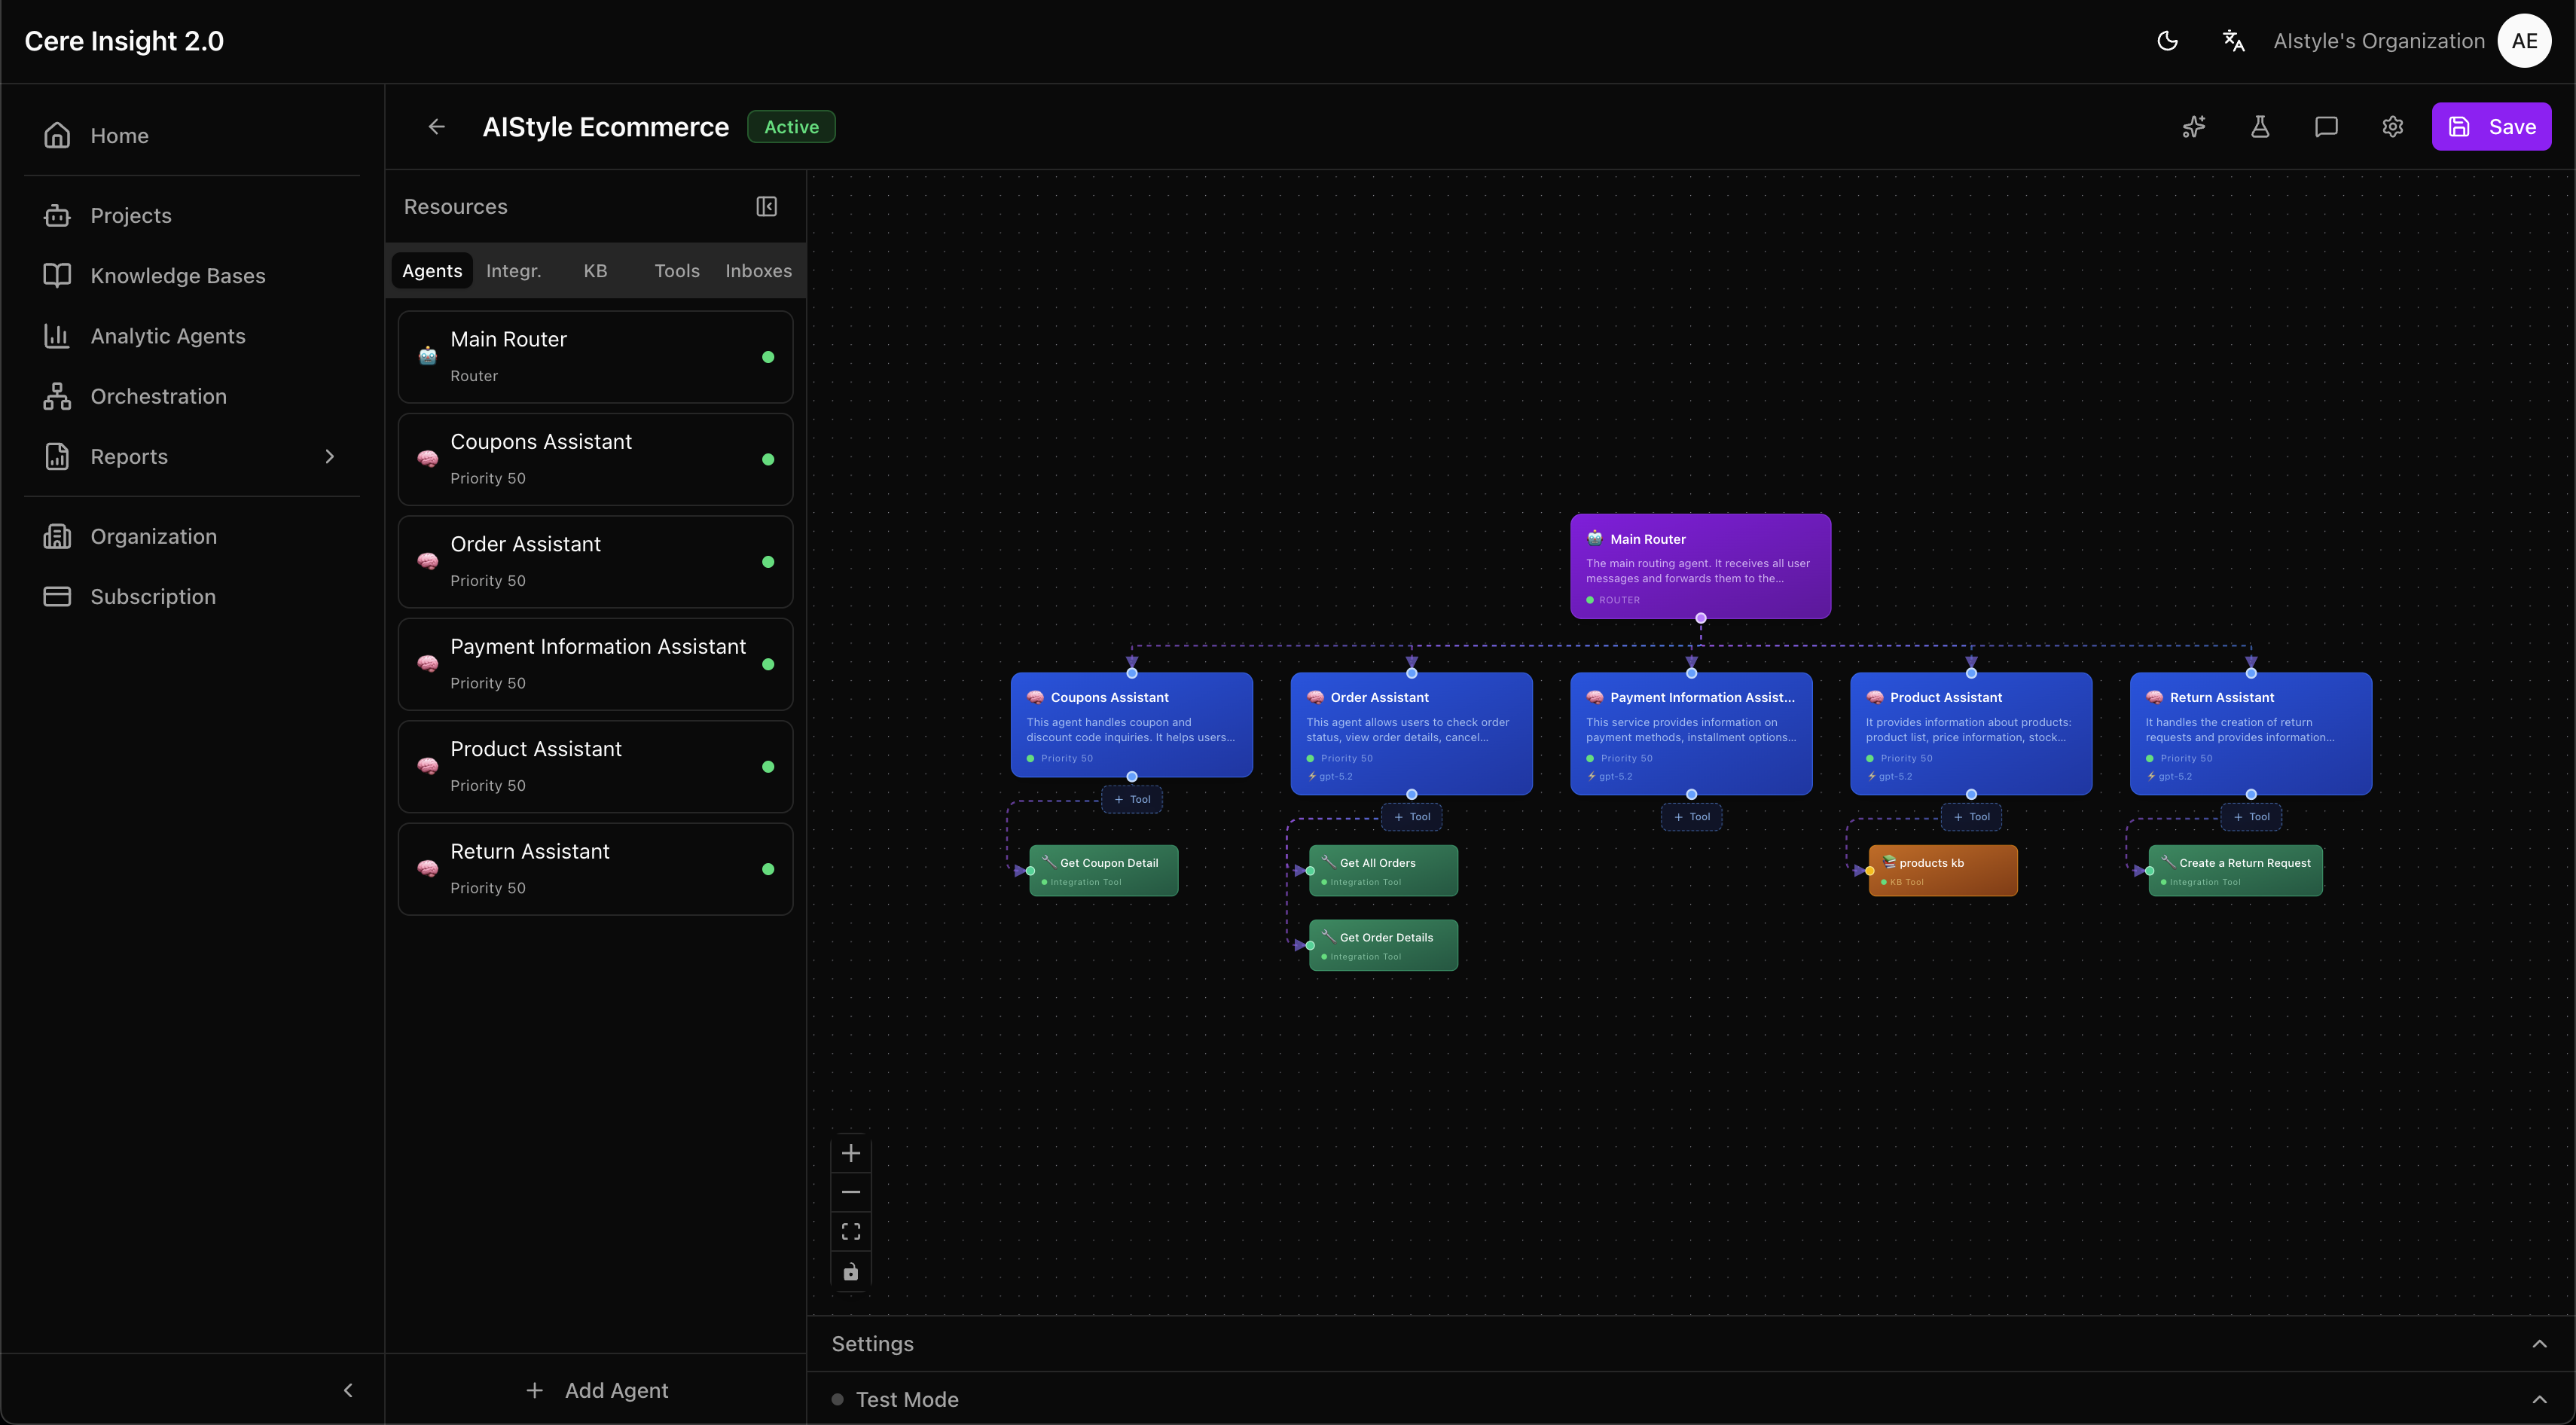Click the Save button
Screen dimensions: 2576x1425
(2493, 126)
